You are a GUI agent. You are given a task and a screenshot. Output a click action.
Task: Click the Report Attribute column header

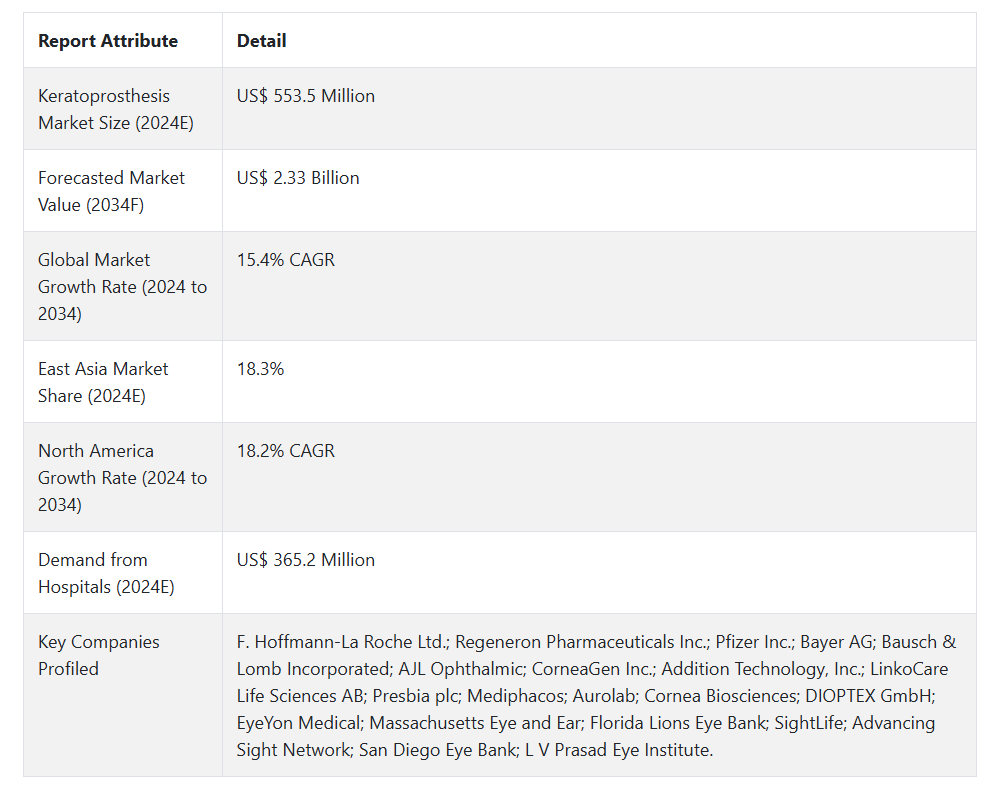(x=108, y=41)
